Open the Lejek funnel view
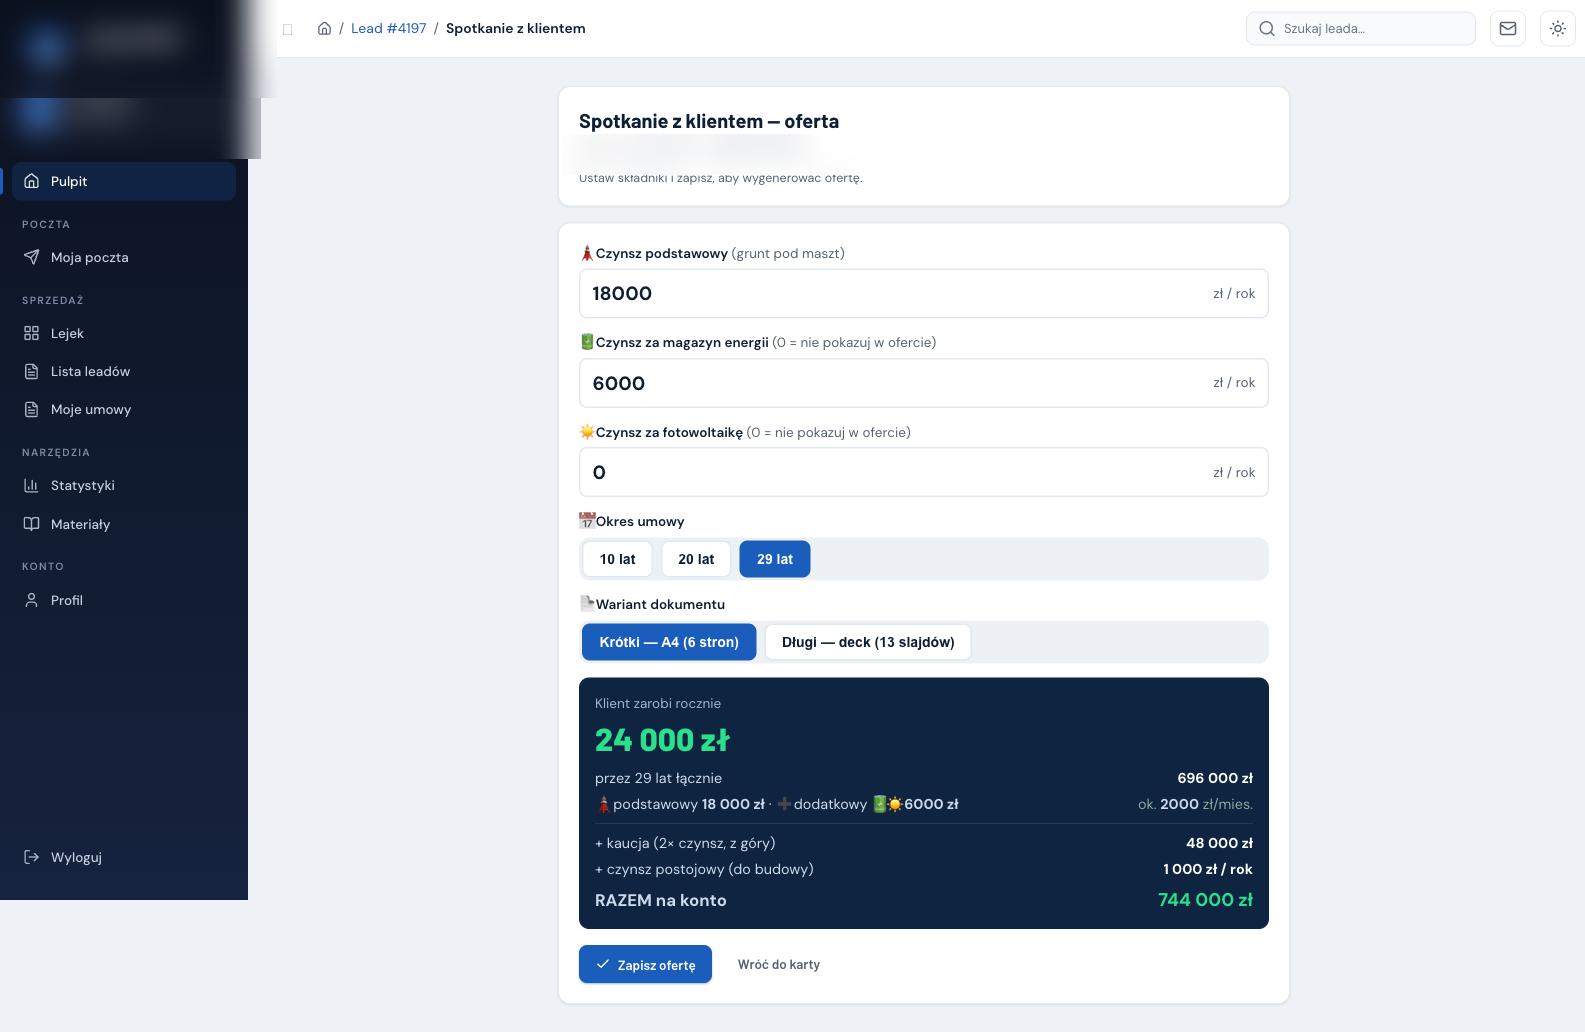The width and height of the screenshot is (1585, 1032). click(x=124, y=333)
